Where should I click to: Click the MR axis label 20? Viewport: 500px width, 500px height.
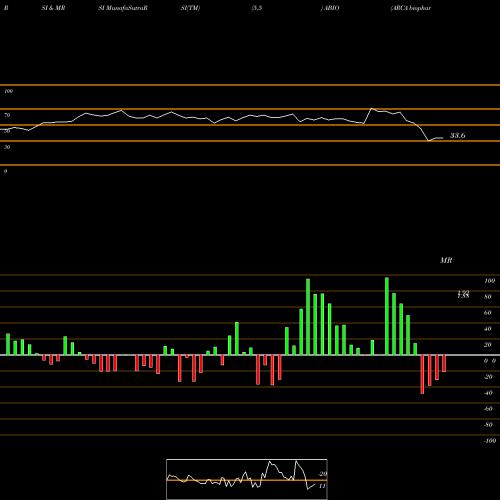point(488,345)
